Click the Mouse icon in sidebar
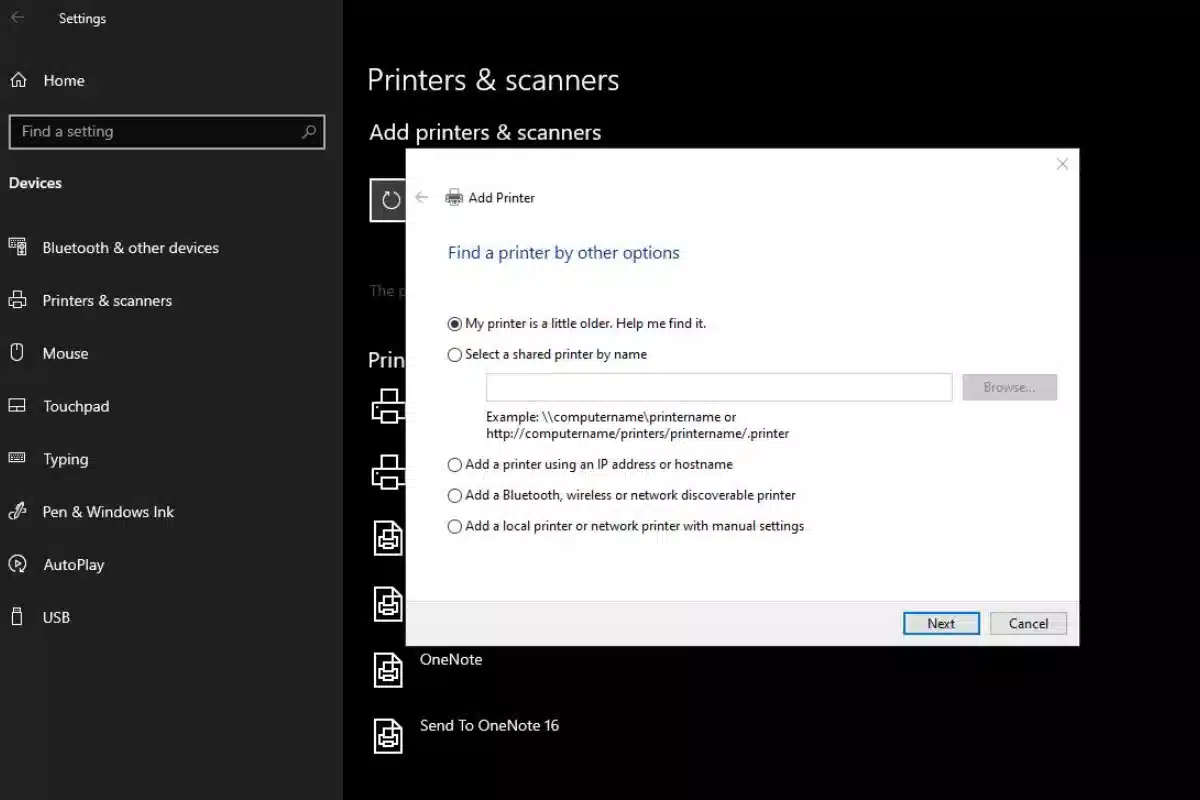 pyautogui.click(x=17, y=353)
